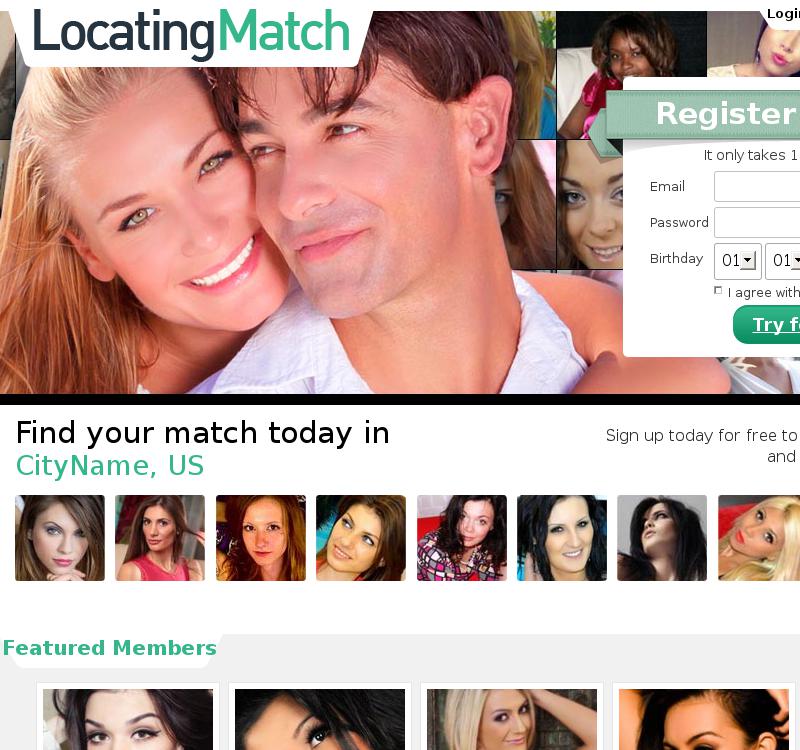This screenshot has width=800, height=750.
Task: Open the grayscale dark-haired member thumbnail
Action: tap(662, 538)
